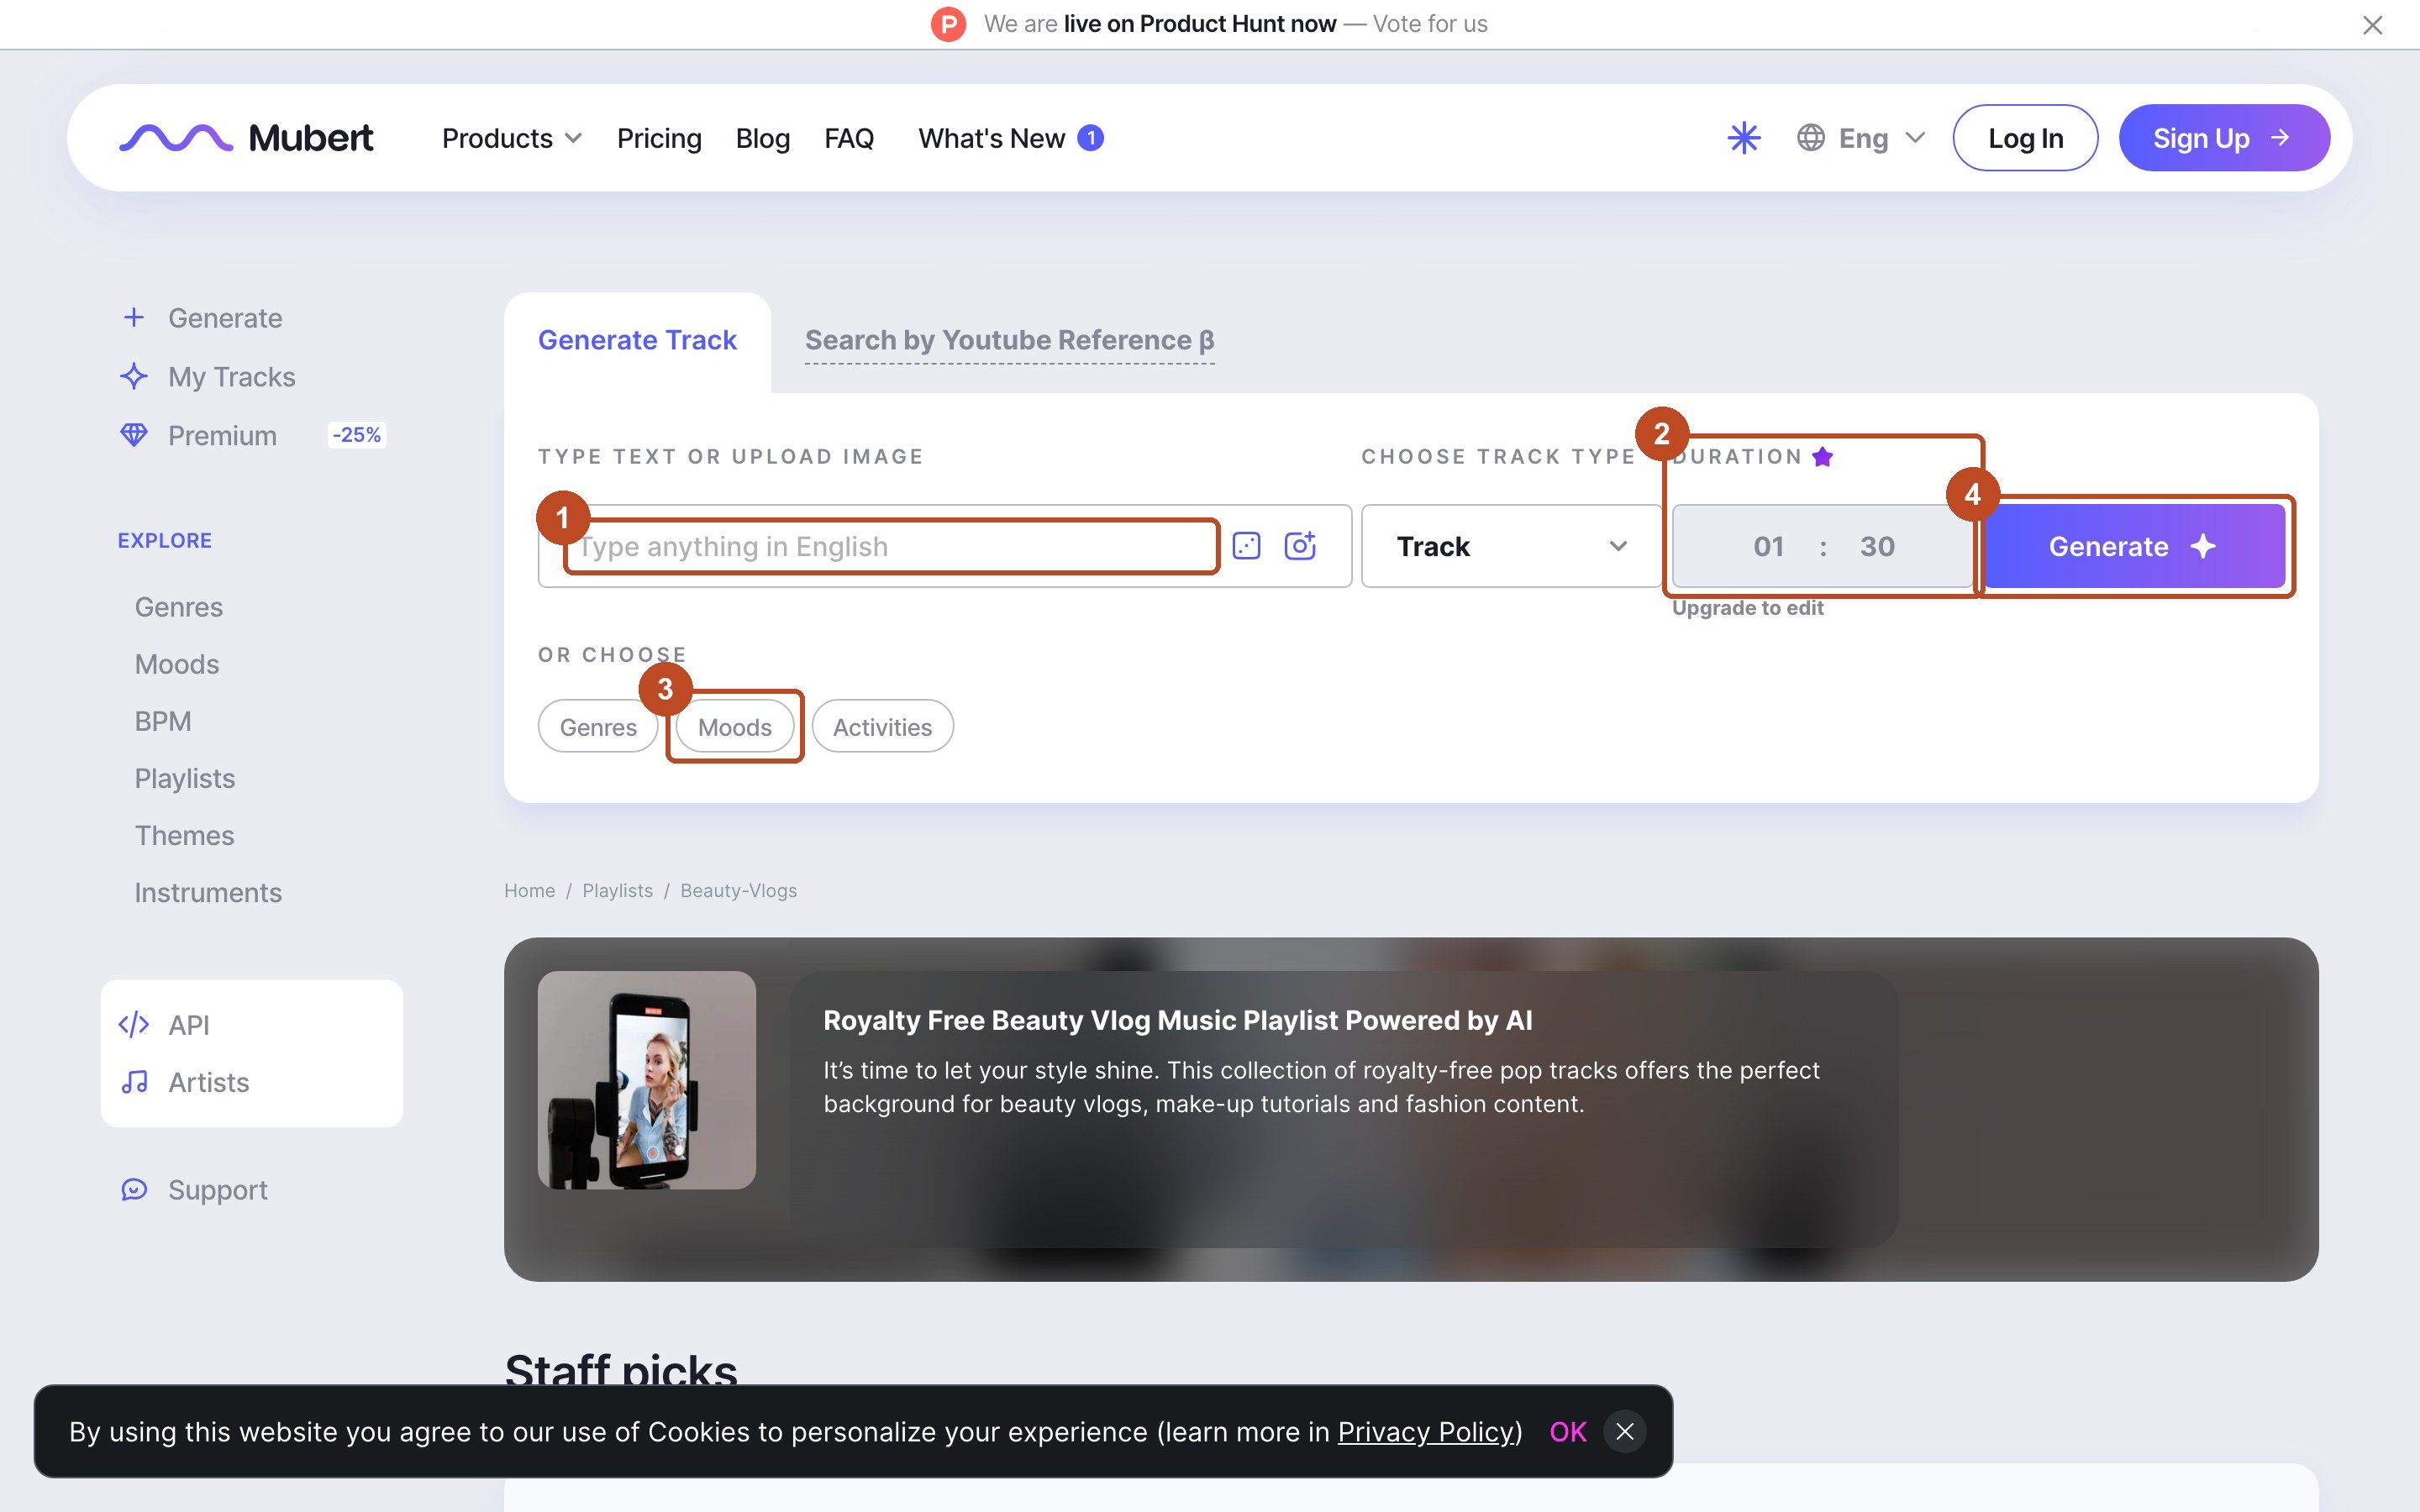The height and width of the screenshot is (1512, 2420).
Task: Select the Activities chip
Action: (882, 727)
